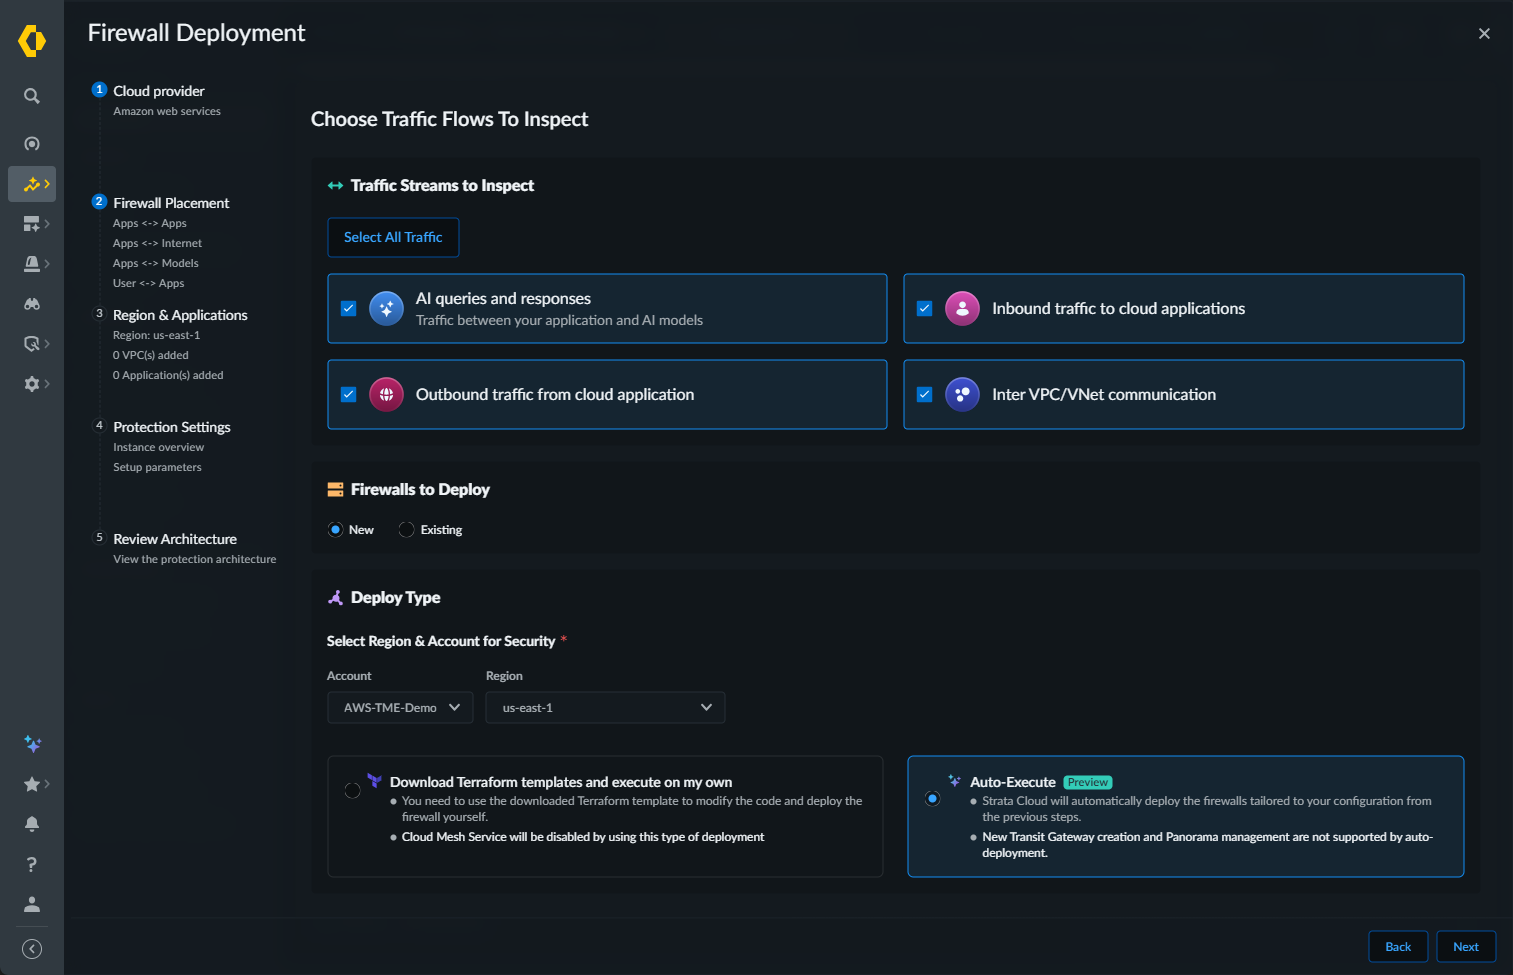Uncheck Inter VPC/VNet communication checkbox
This screenshot has width=1513, height=975.
tap(925, 394)
